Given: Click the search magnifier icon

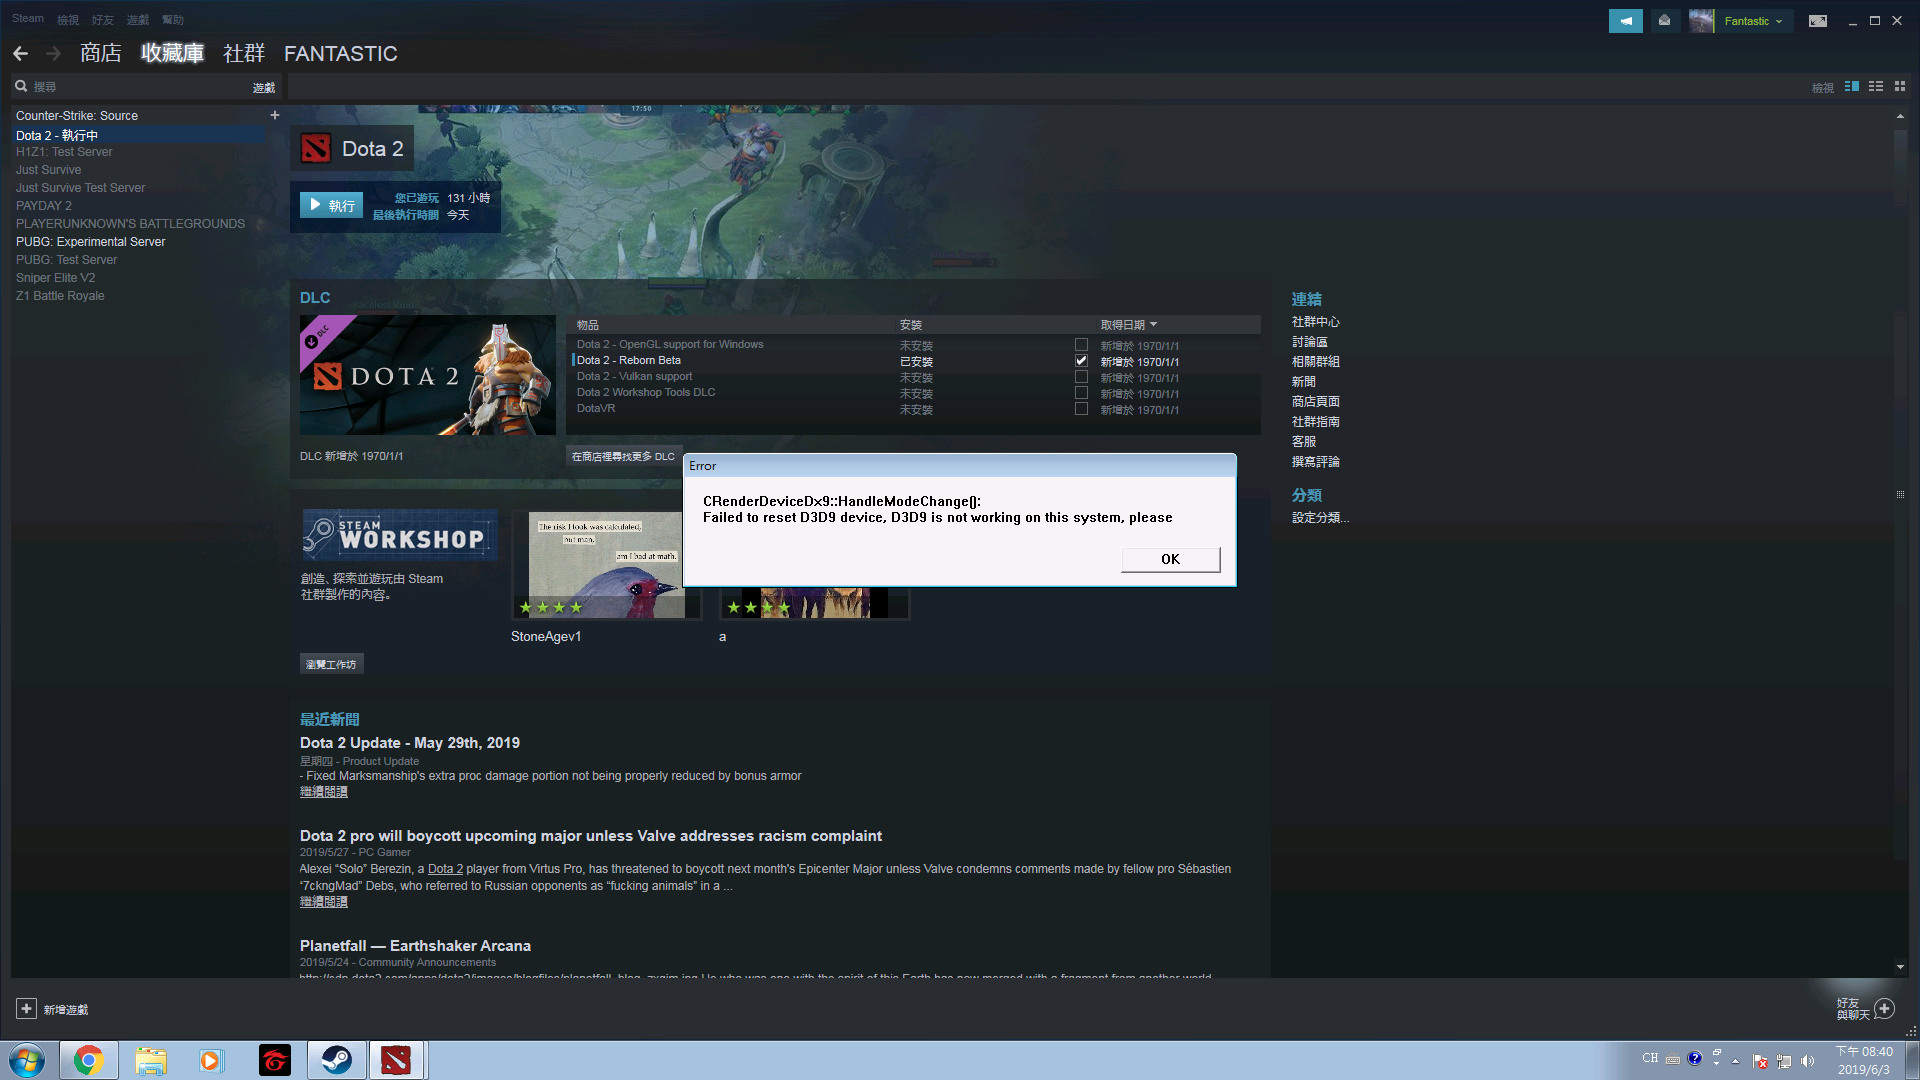Looking at the screenshot, I should 21,87.
